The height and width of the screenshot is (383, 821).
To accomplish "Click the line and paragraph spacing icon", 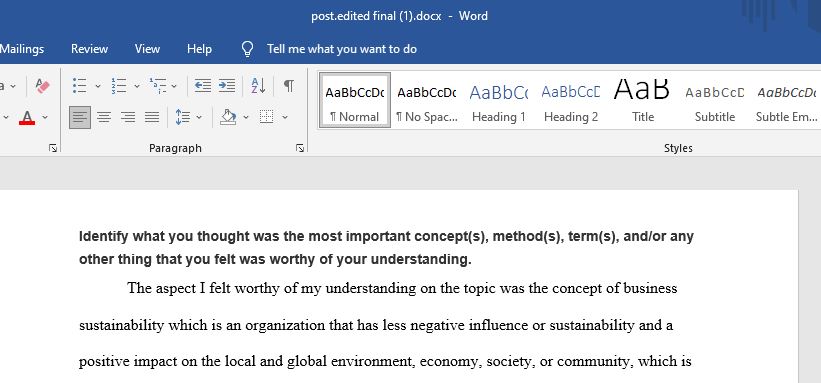I will click(183, 117).
